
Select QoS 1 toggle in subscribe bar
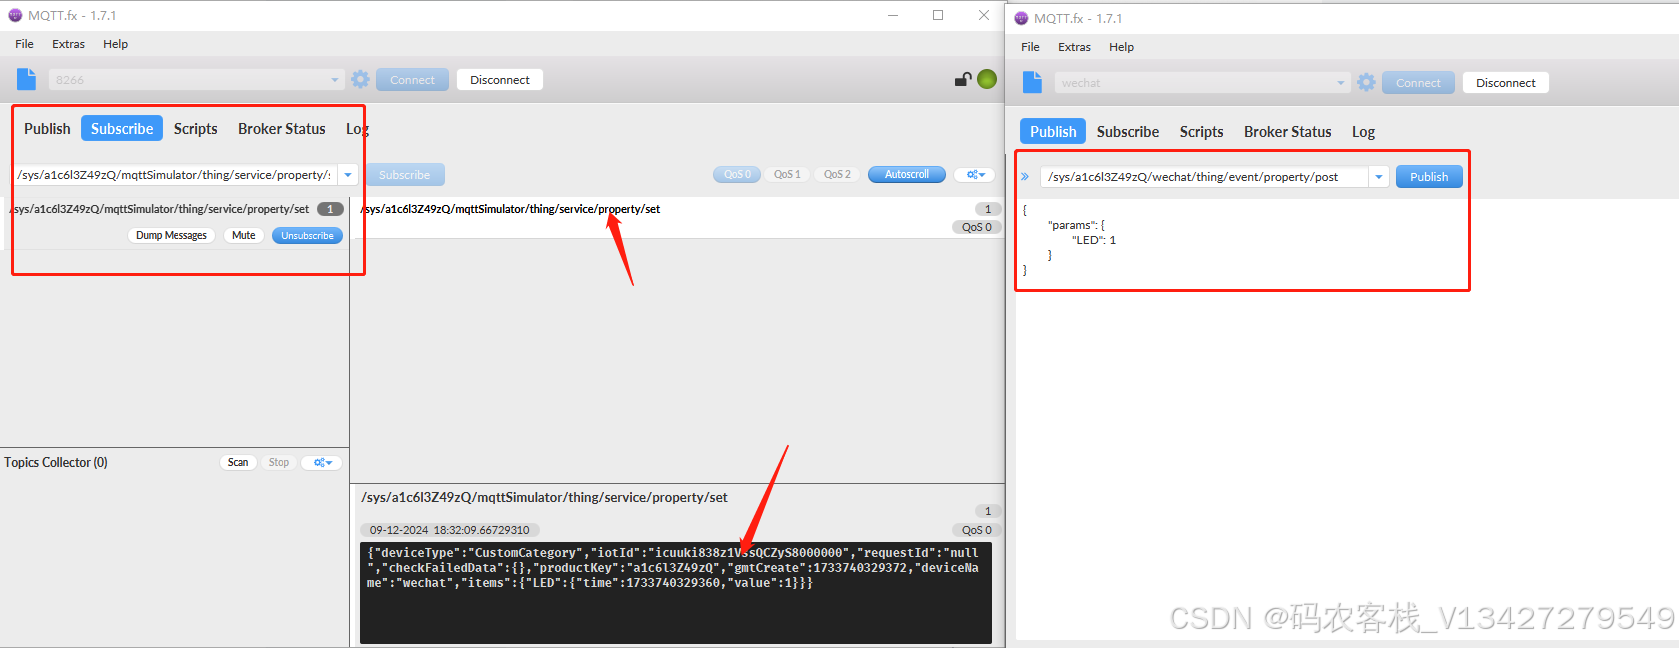787,175
